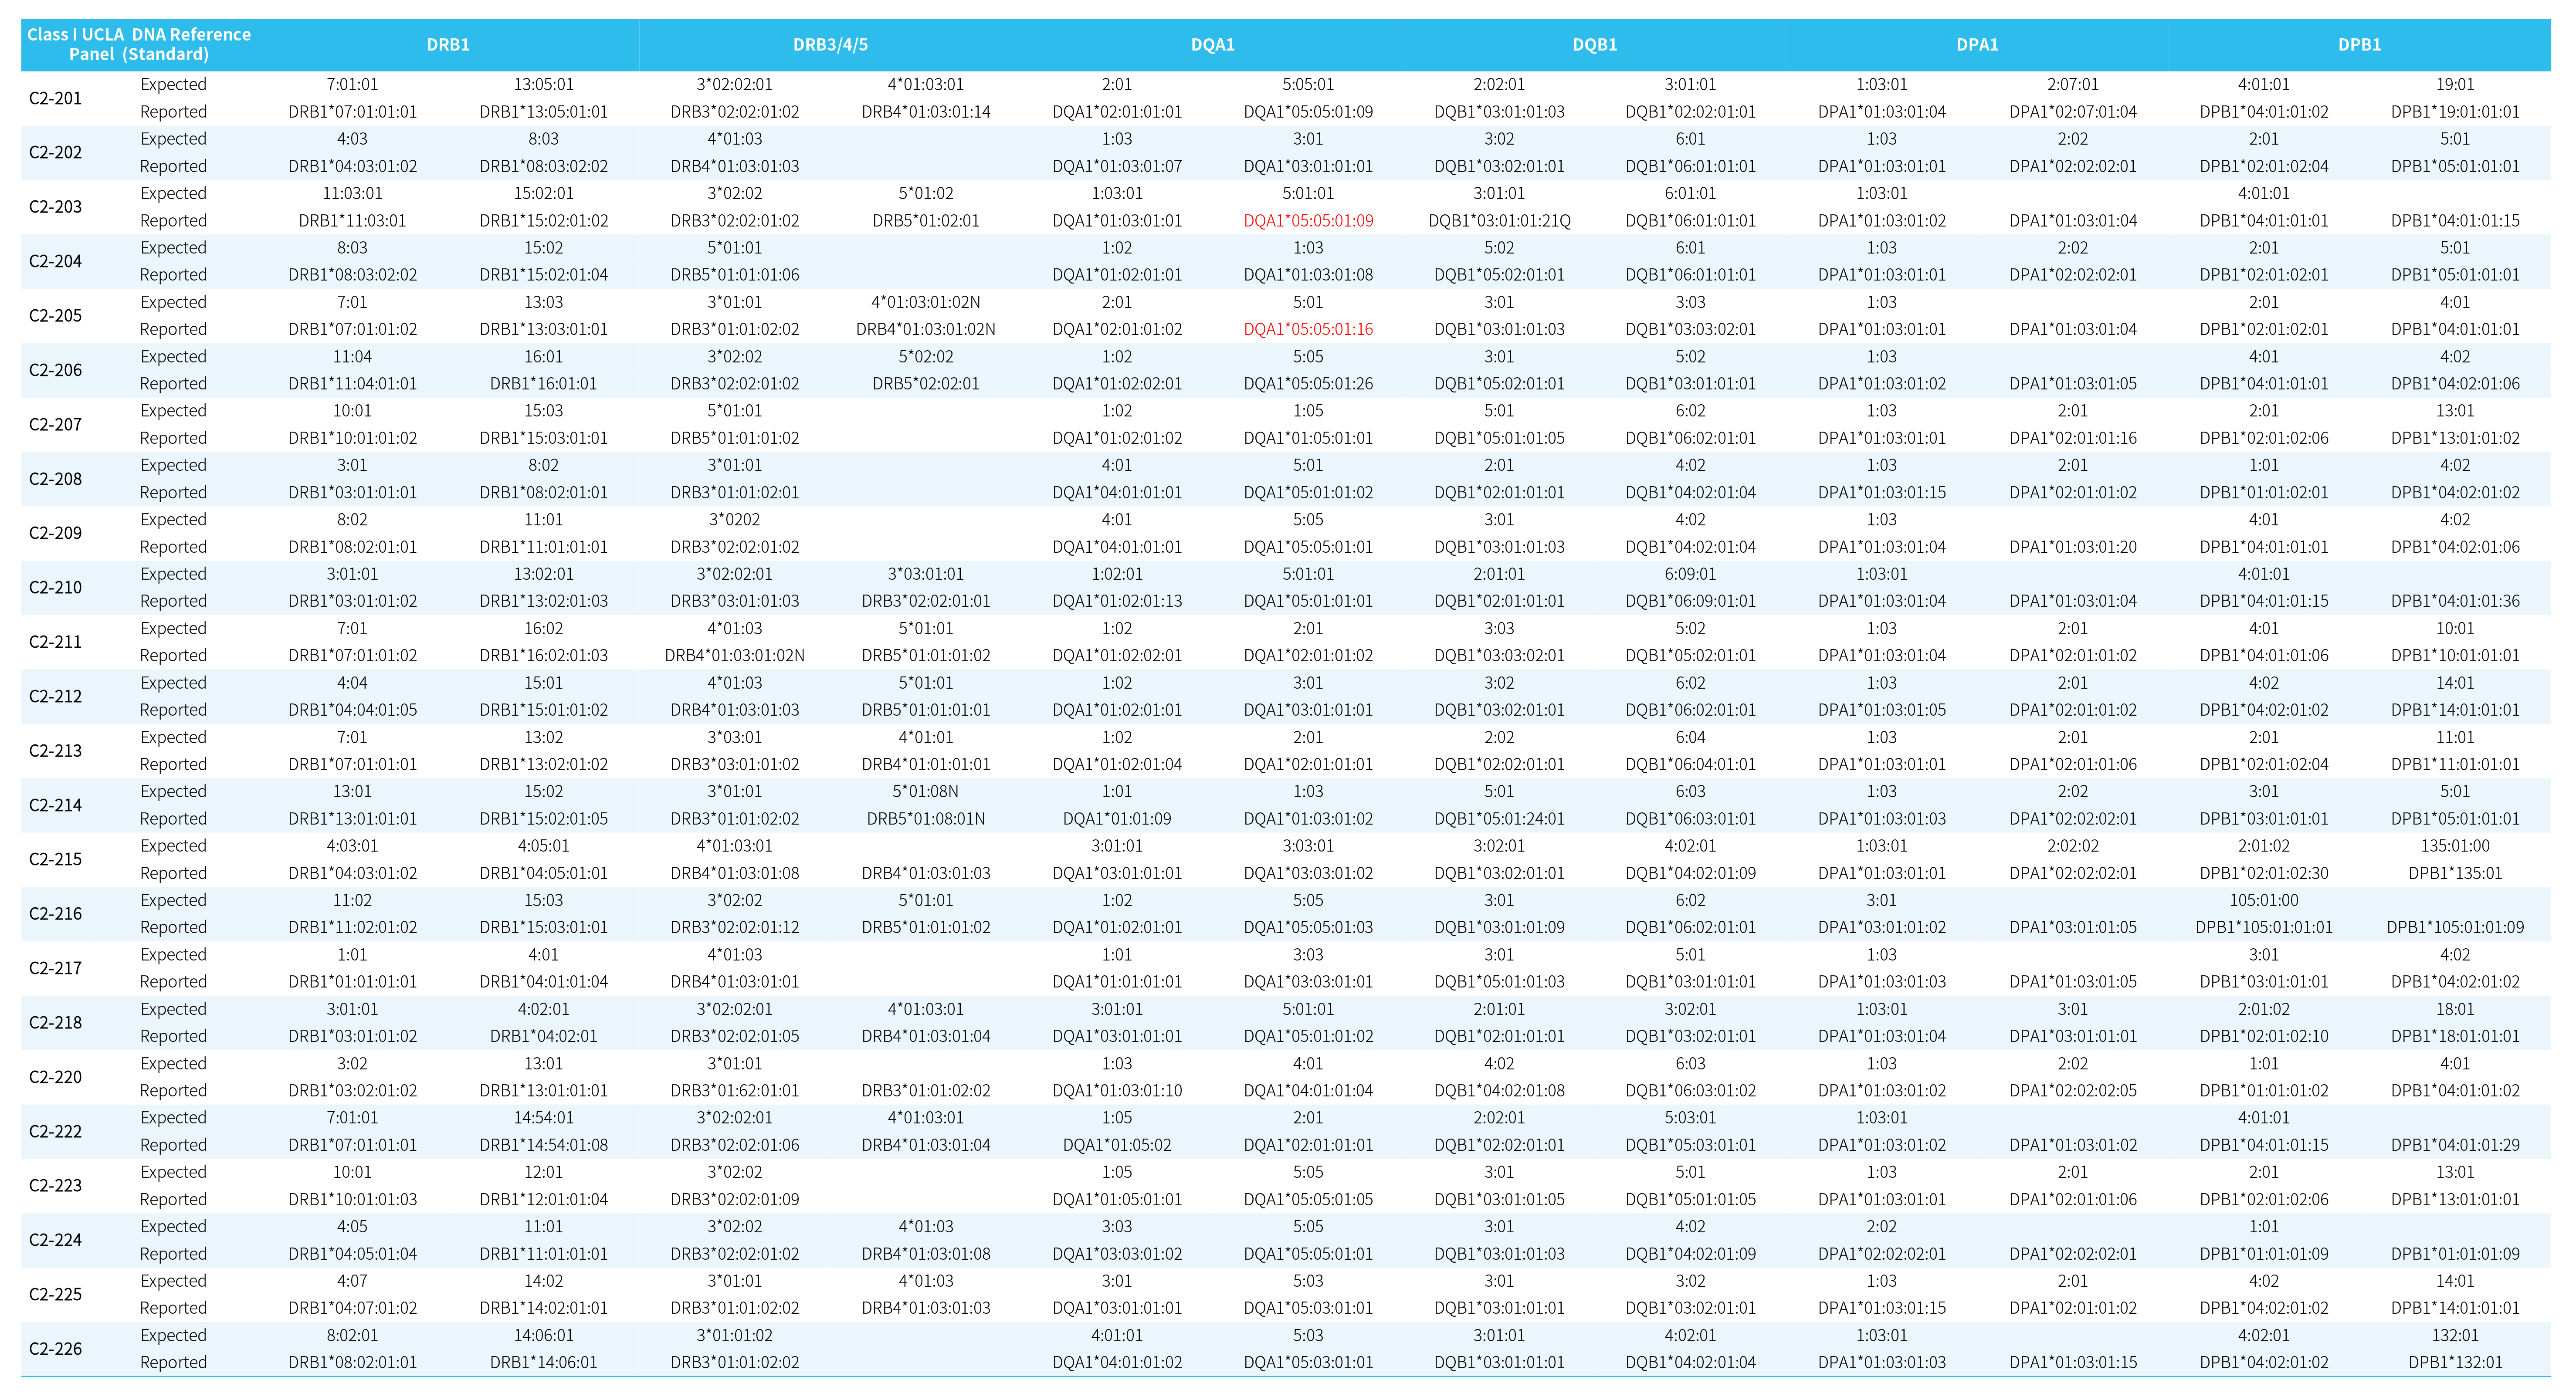Select the DPB1*19:01:01:01 cell

click(2455, 112)
